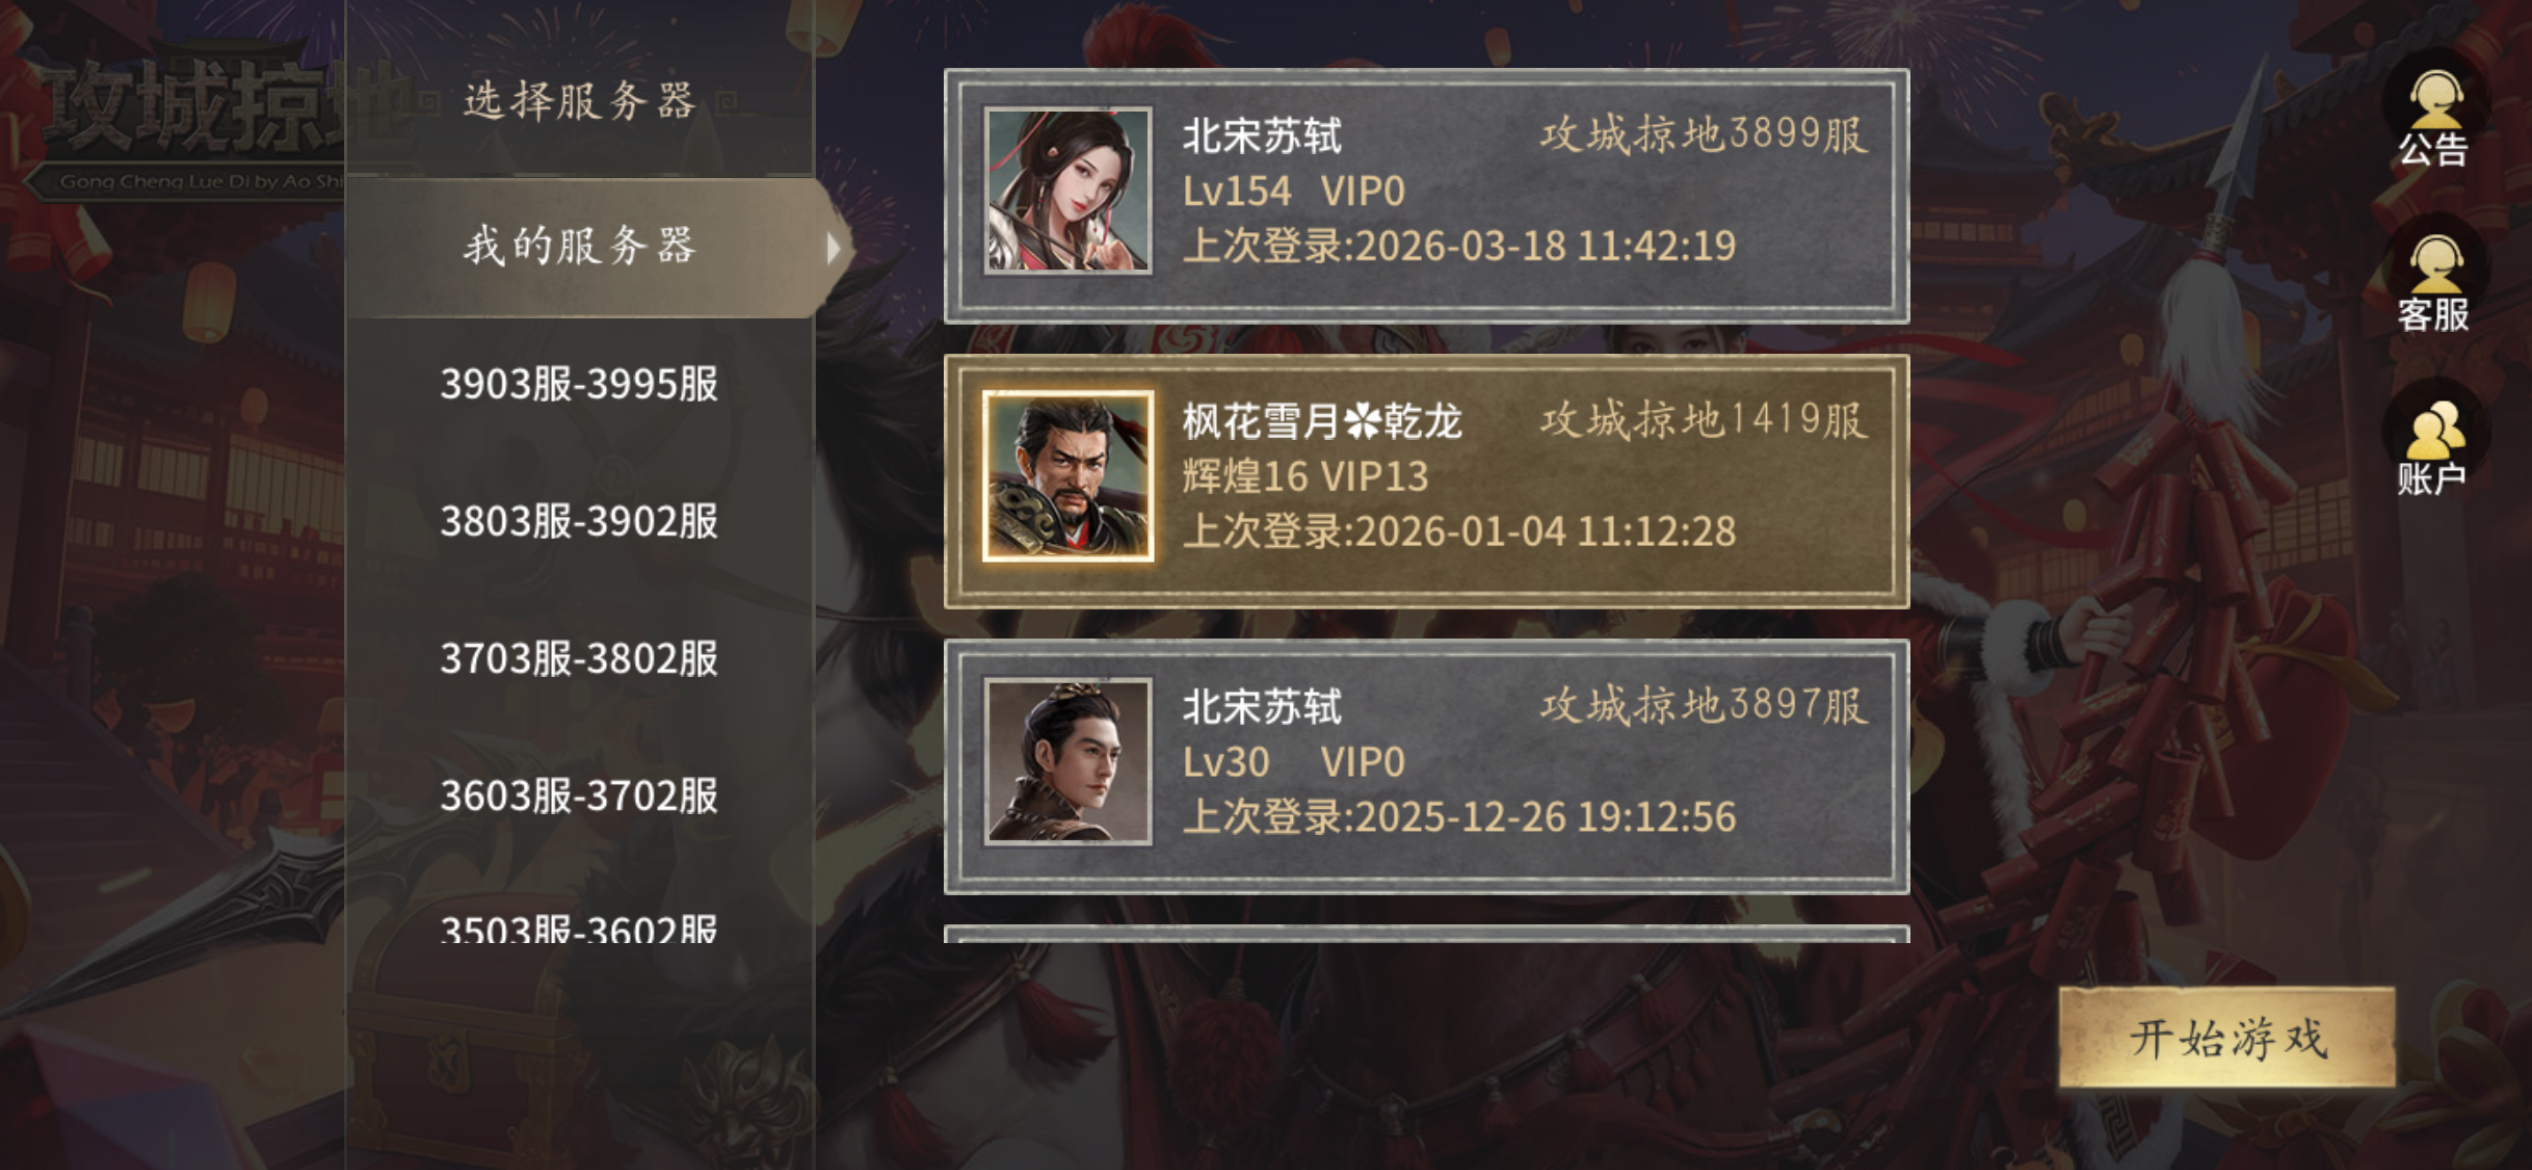Image resolution: width=2532 pixels, height=1170 pixels.
Task: Select the 3803服-3902服 server range
Action: [580, 521]
